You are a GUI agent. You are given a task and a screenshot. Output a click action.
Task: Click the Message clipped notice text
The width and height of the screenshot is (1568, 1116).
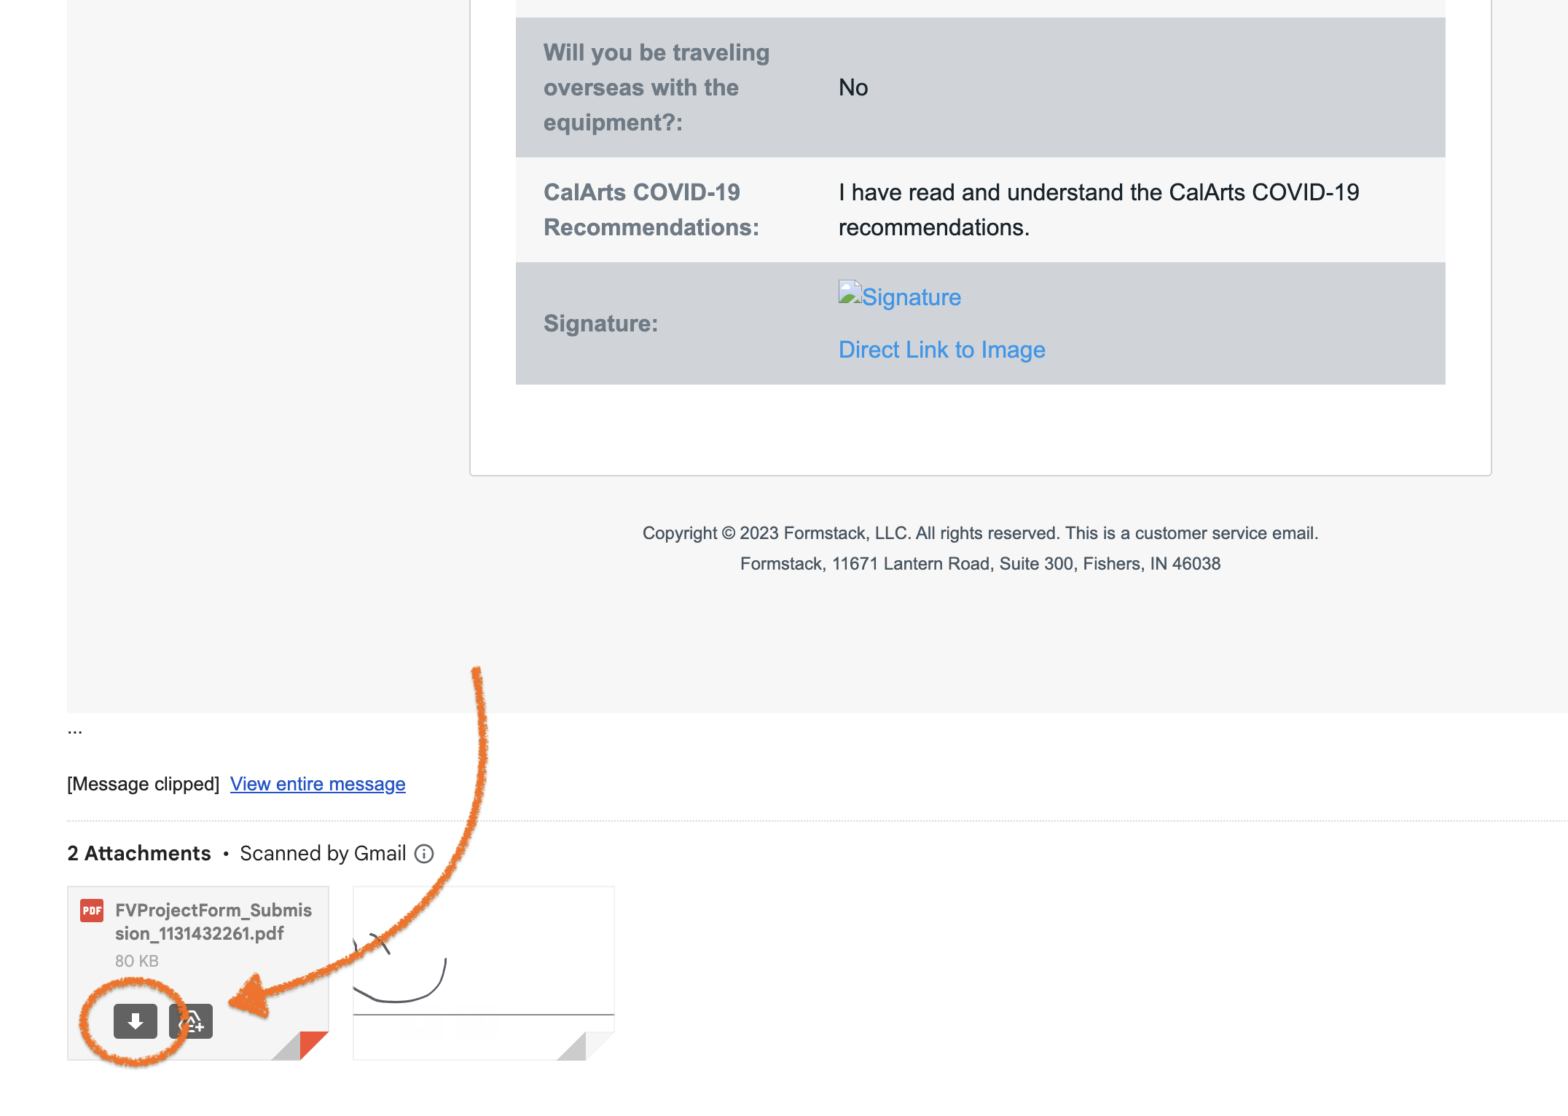point(143,784)
